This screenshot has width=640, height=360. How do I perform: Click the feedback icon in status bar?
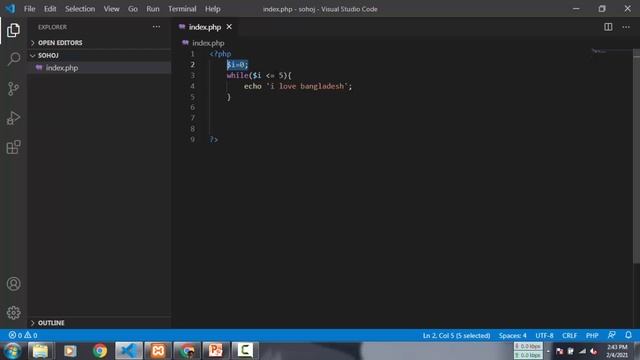[x=611, y=335]
